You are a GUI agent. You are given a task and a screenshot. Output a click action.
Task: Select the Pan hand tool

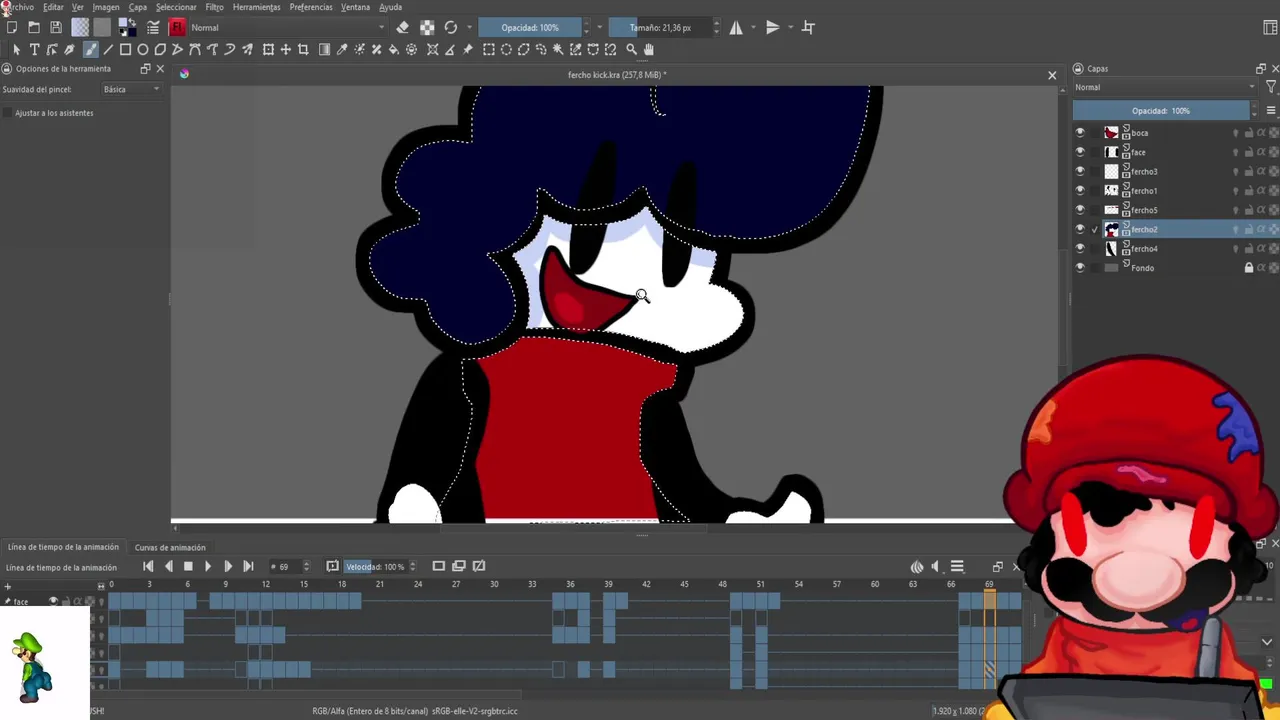[x=649, y=49]
